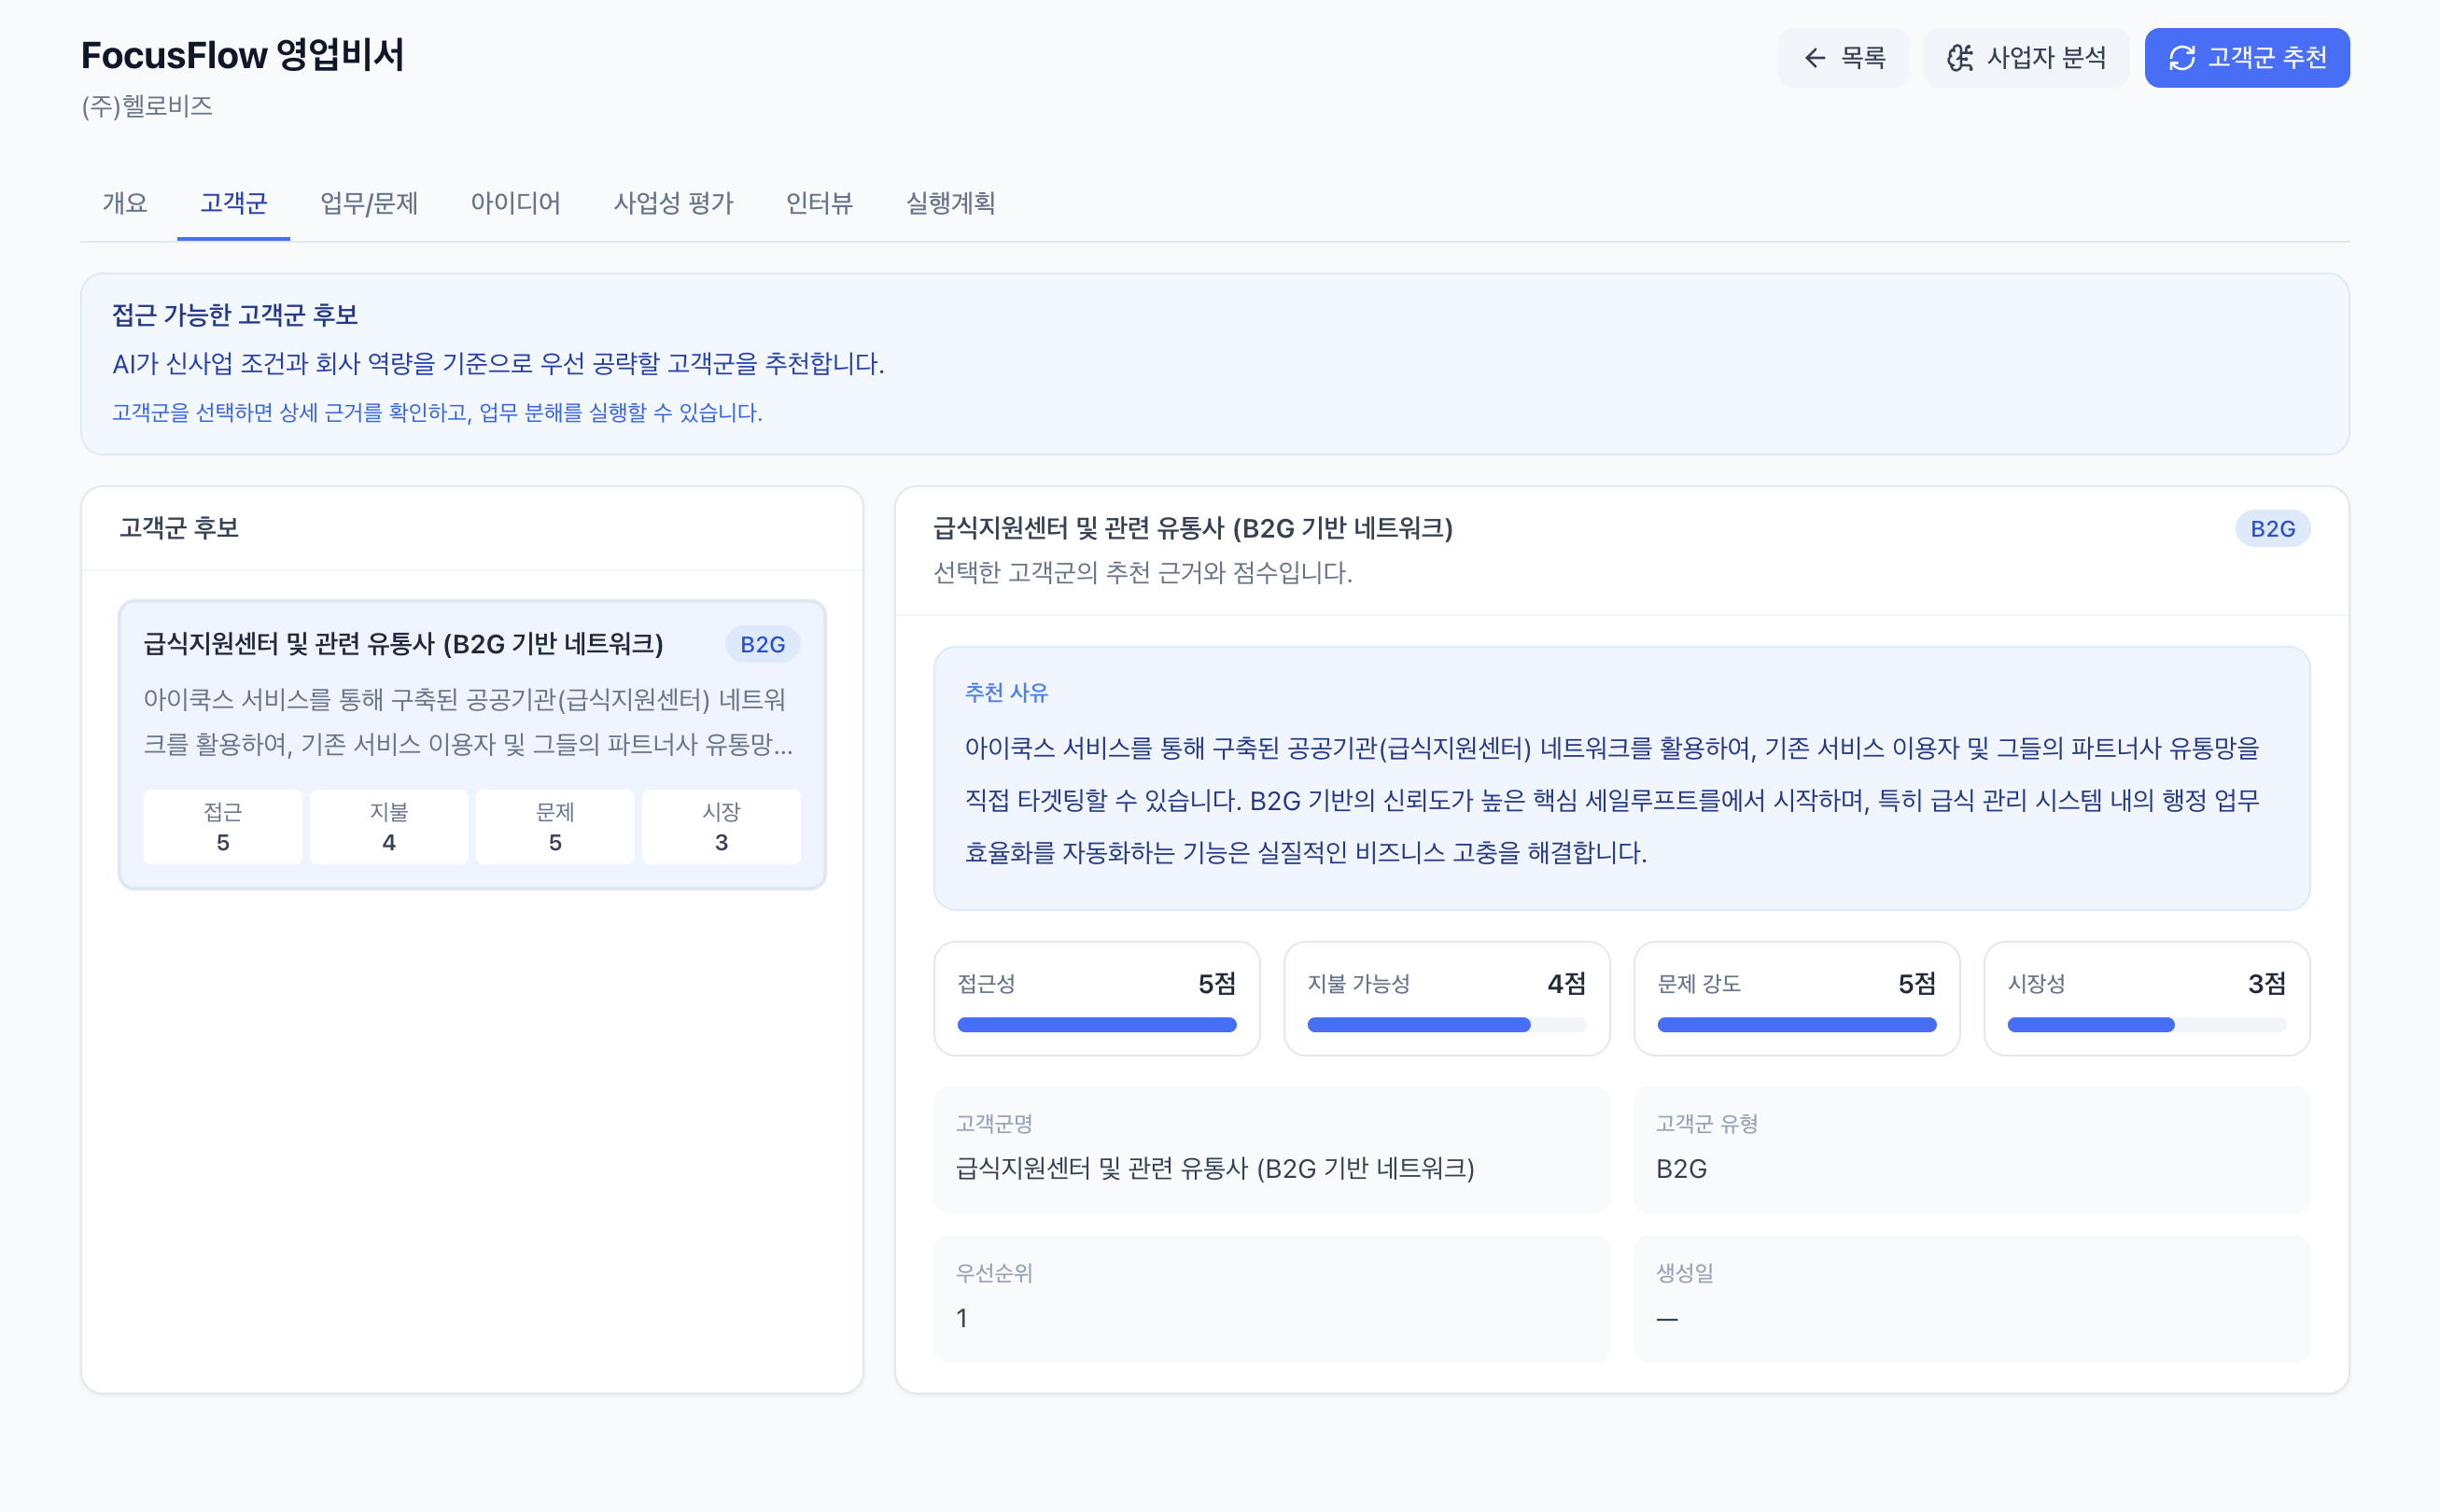Screen dimensions: 2440x1512
Task: Select the 고객군 tab
Action: click(233, 203)
